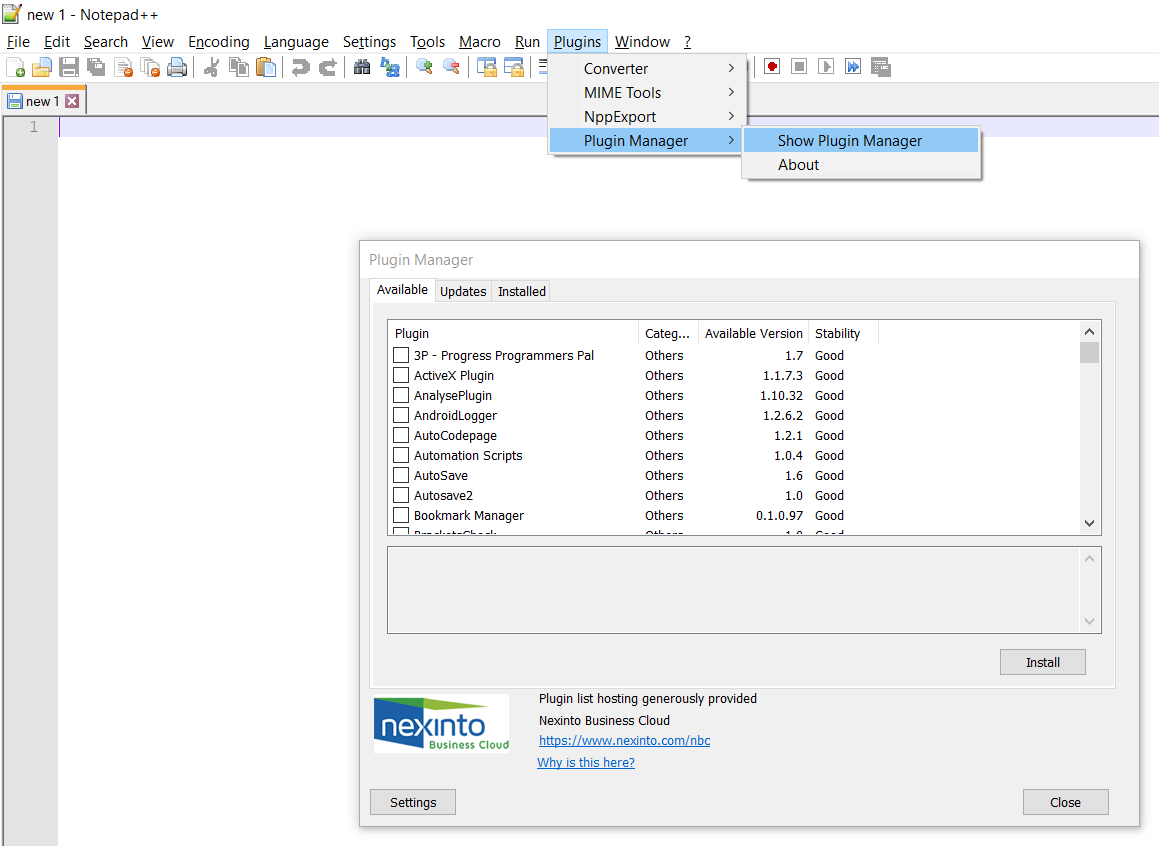
Task: Check the ActiveX Plugin checkbox
Action: pyautogui.click(x=401, y=375)
